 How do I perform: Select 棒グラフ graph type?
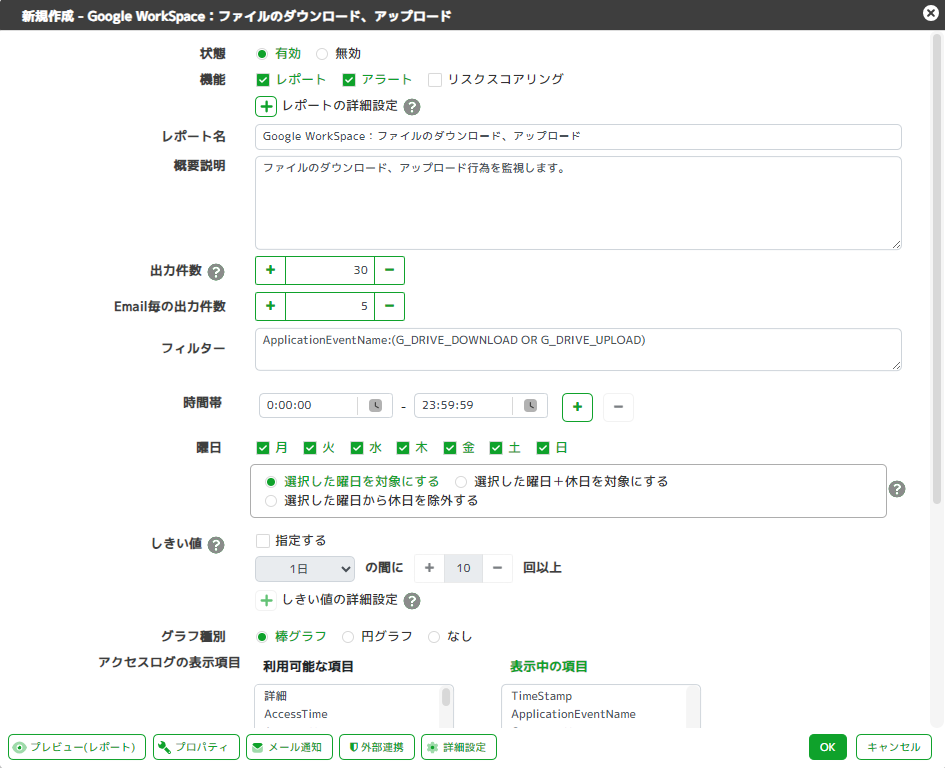(262, 637)
